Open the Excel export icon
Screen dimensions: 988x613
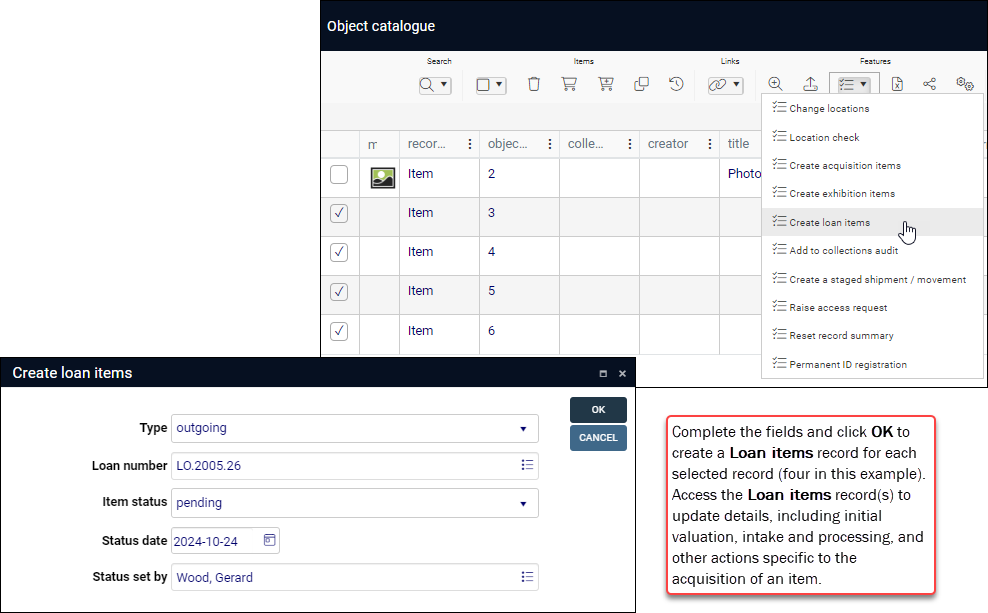coord(897,84)
